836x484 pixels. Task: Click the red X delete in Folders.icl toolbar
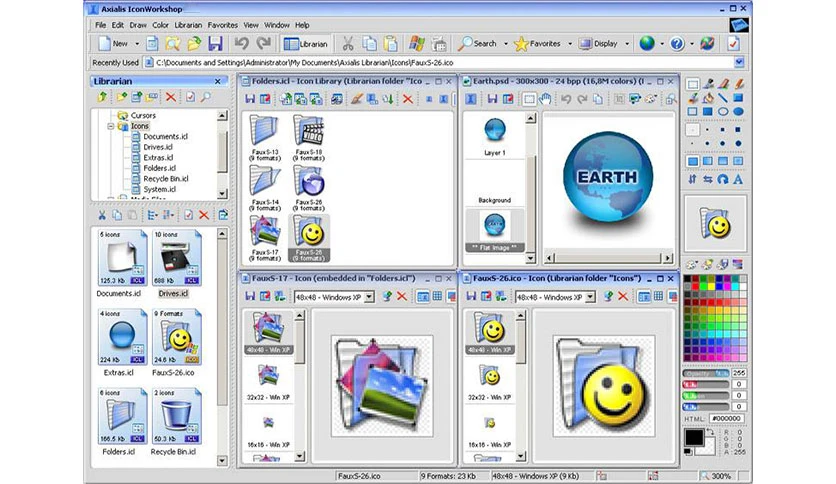408,99
